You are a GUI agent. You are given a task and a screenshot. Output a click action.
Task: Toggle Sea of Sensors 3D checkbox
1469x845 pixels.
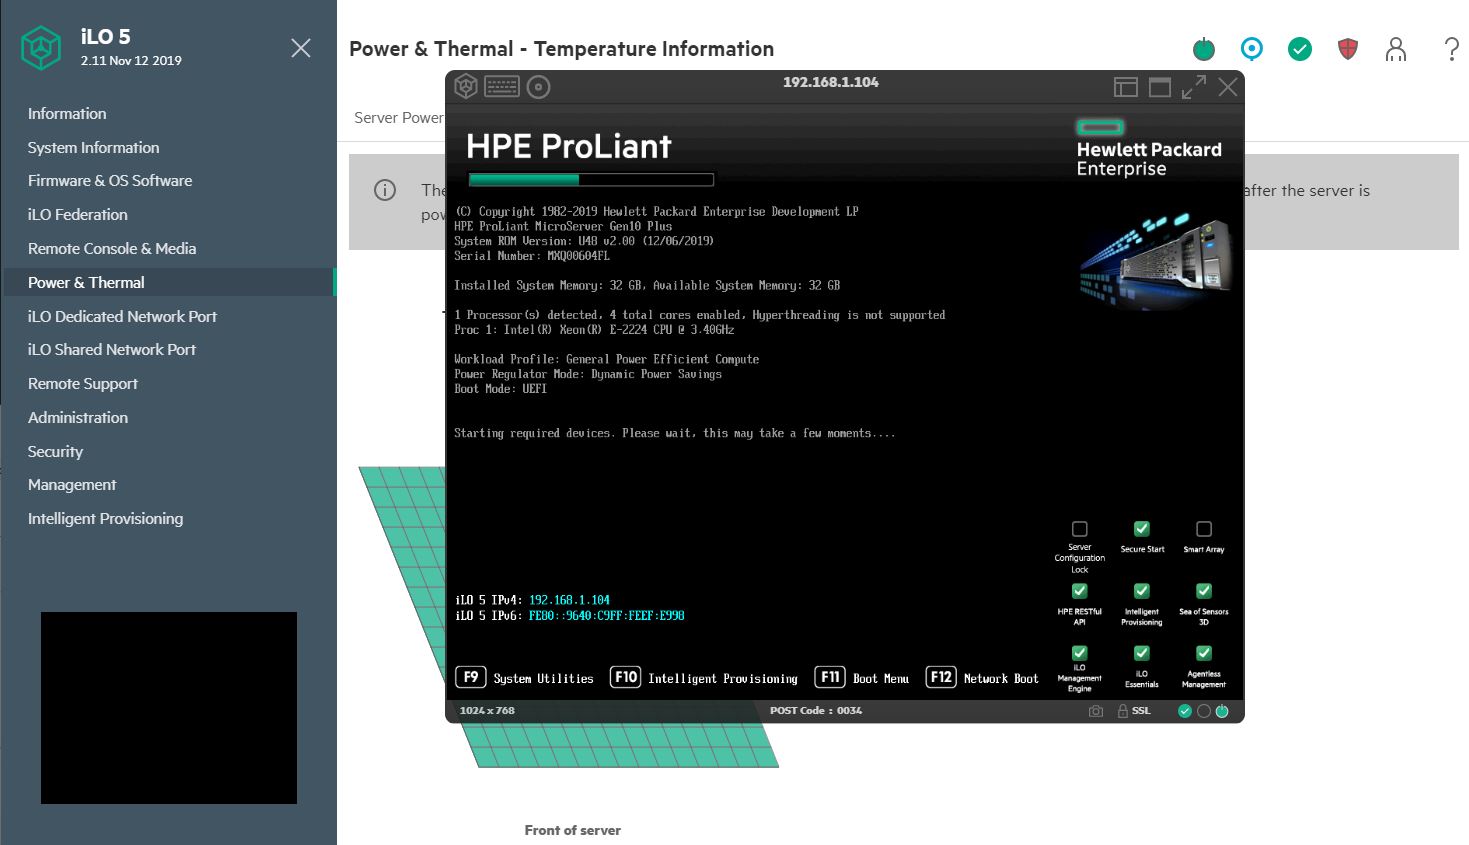click(1204, 591)
